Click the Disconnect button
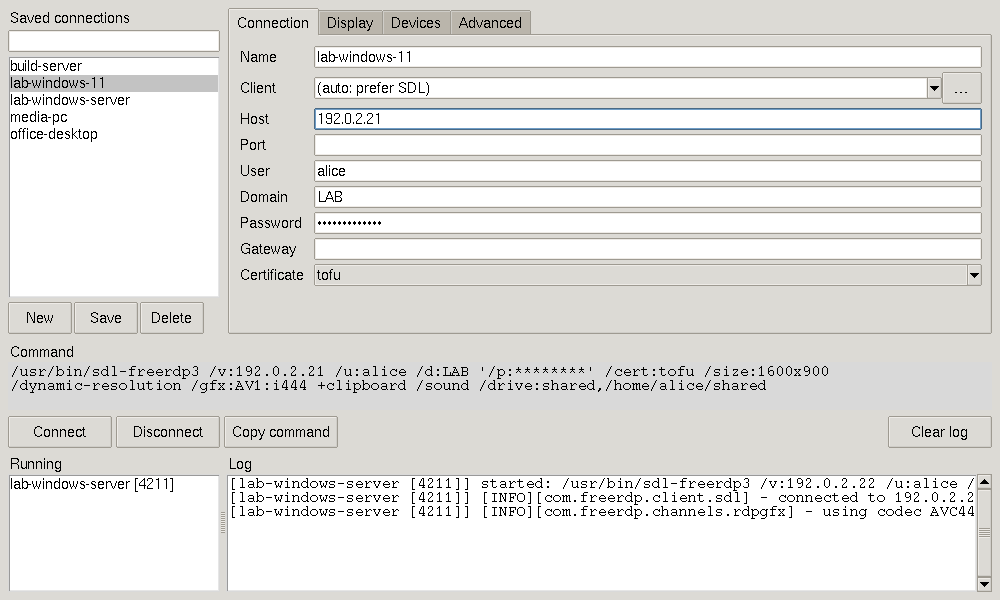Screen dimensions: 1000x600 click(x=168, y=432)
